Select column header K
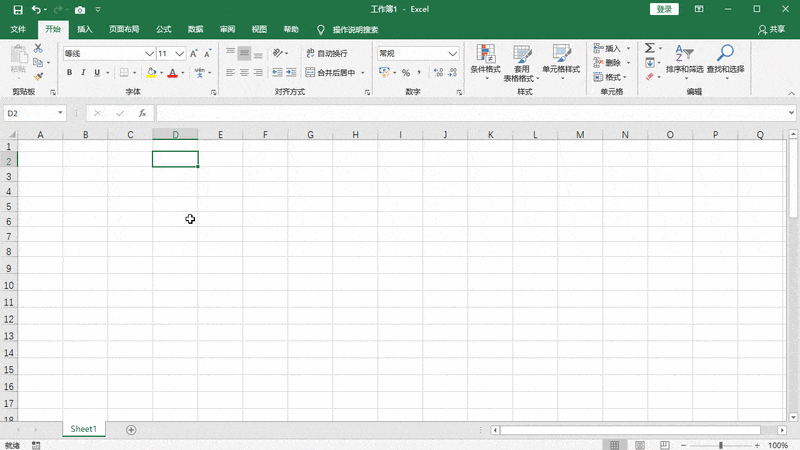The height and width of the screenshot is (450, 800). pos(490,134)
